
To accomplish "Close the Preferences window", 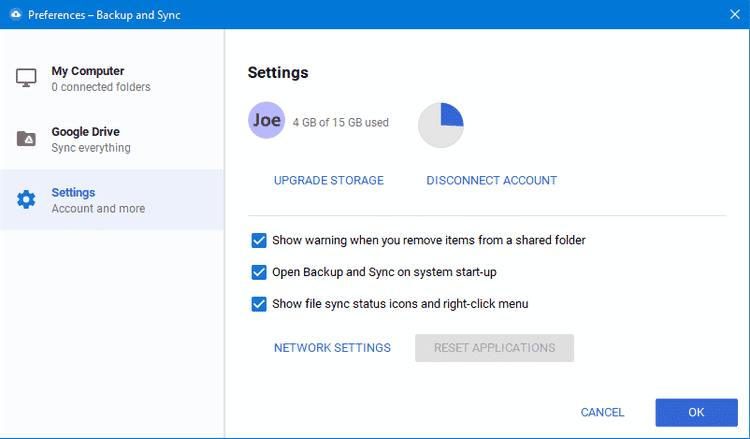I will [x=735, y=14].
